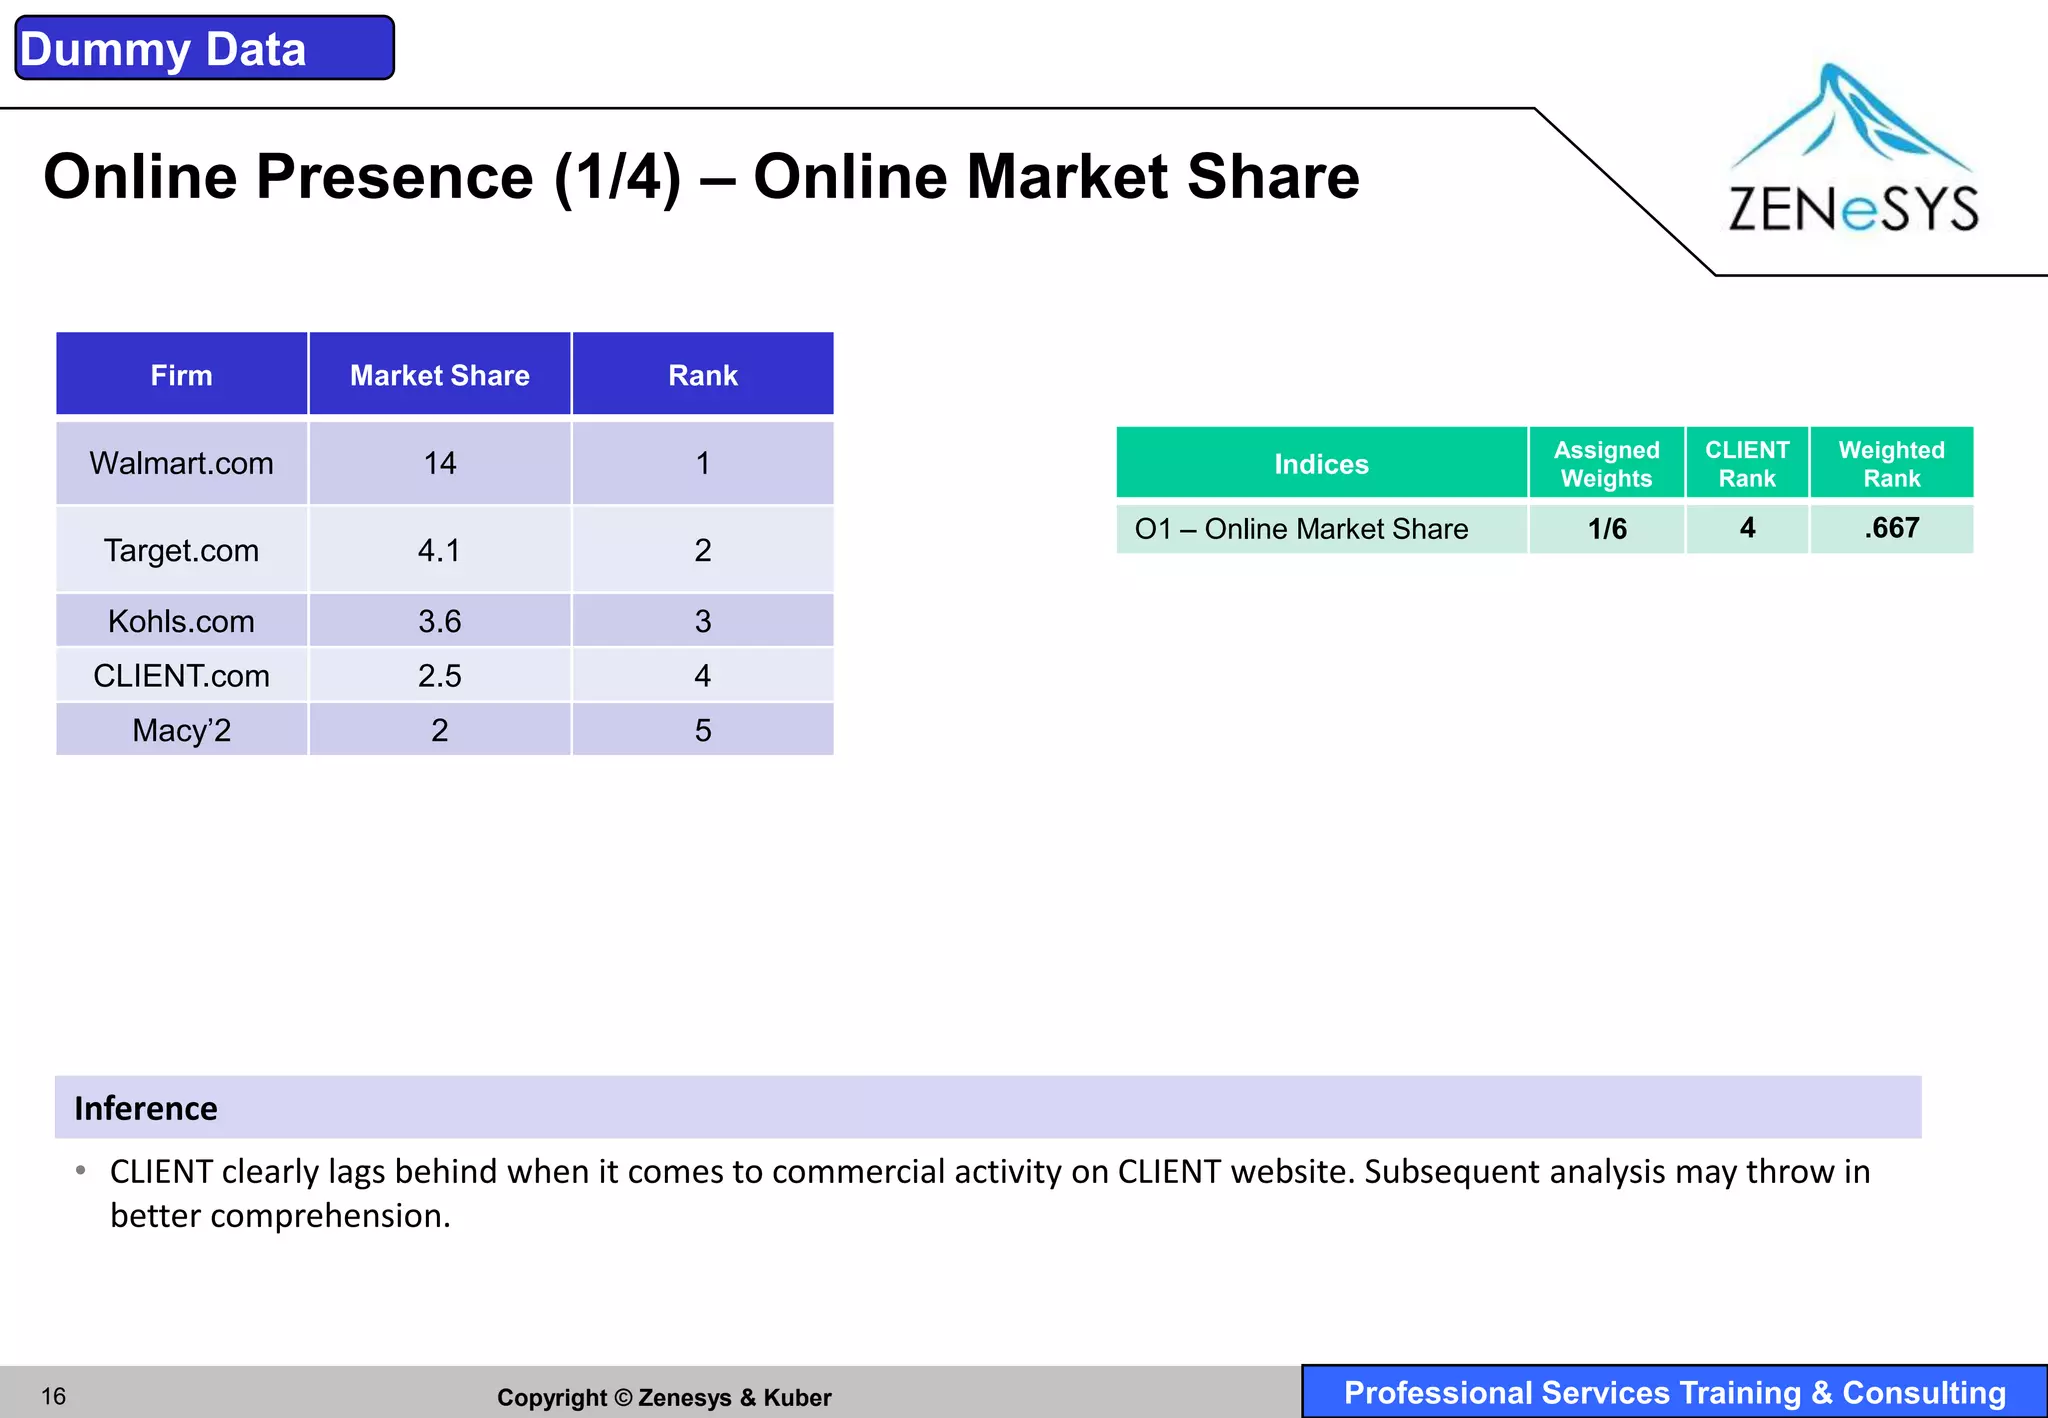This screenshot has width=2048, height=1418.
Task: Click the Market Share column header
Action: click(440, 374)
